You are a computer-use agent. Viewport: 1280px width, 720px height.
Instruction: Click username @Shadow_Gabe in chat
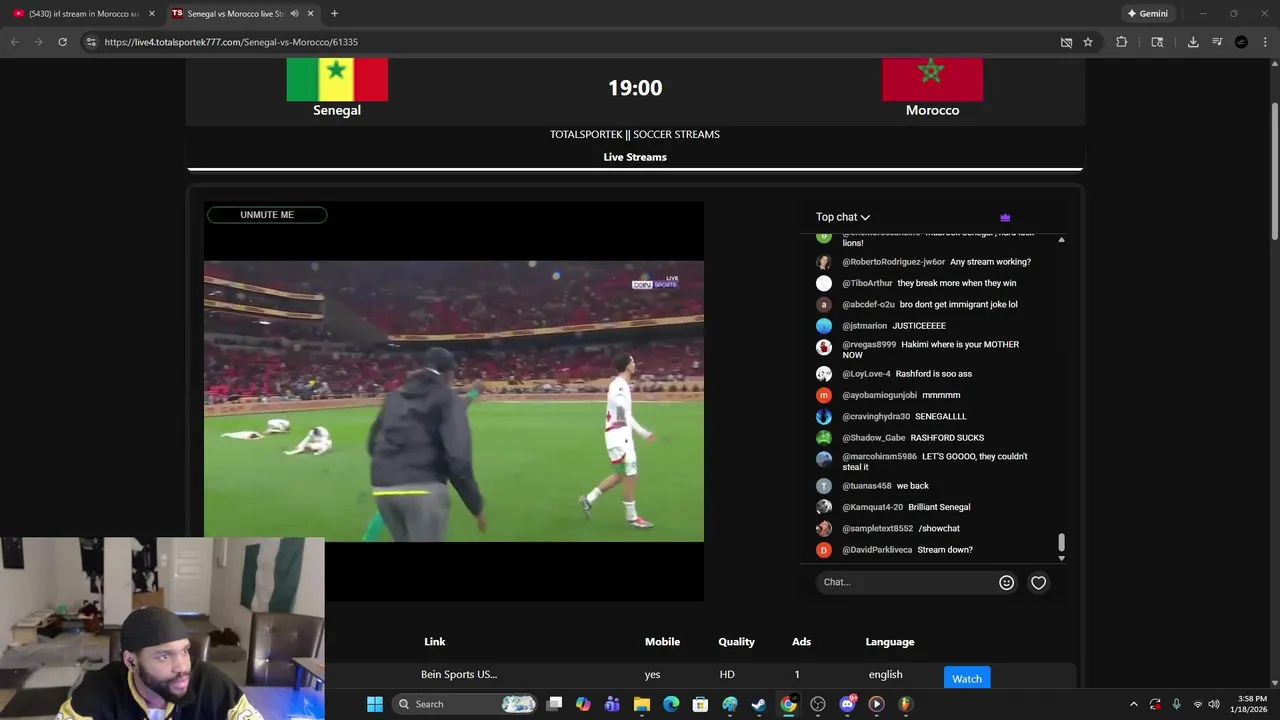(873, 438)
